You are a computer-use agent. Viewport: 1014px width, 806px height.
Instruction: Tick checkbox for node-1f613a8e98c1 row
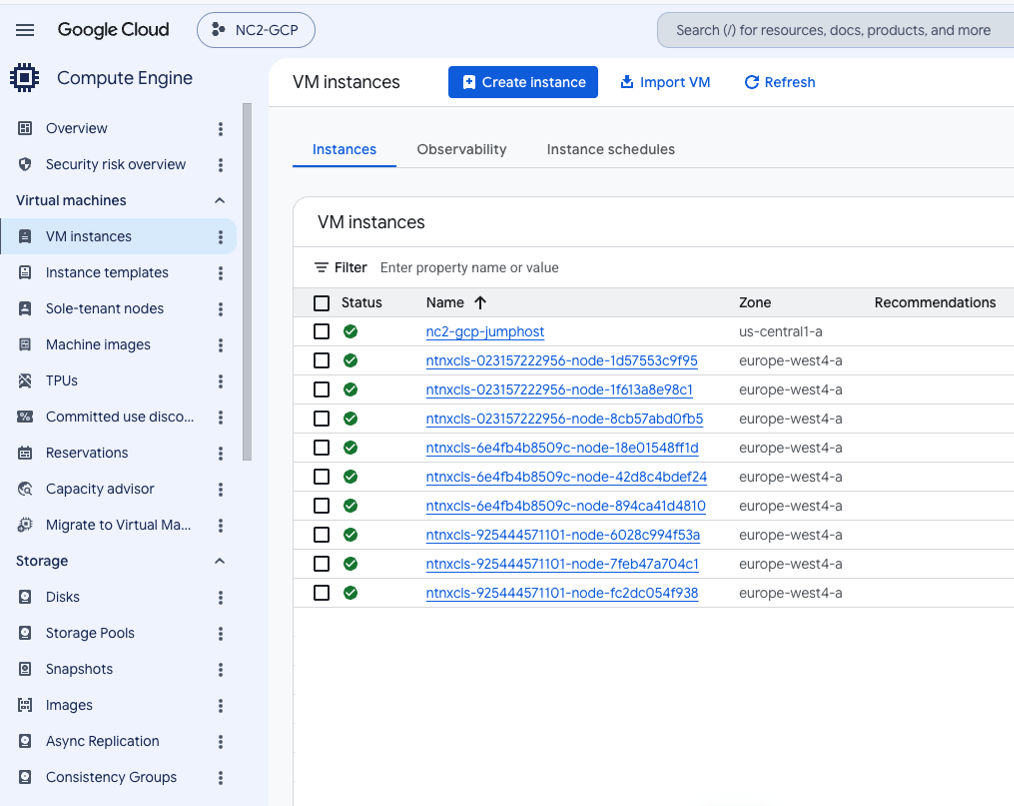(x=321, y=389)
